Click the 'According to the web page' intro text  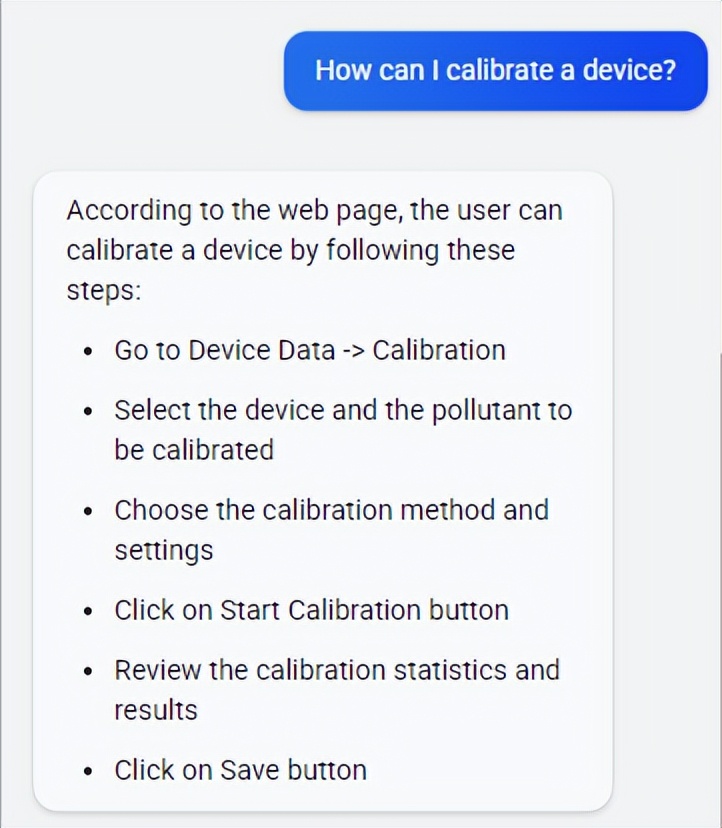[314, 250]
